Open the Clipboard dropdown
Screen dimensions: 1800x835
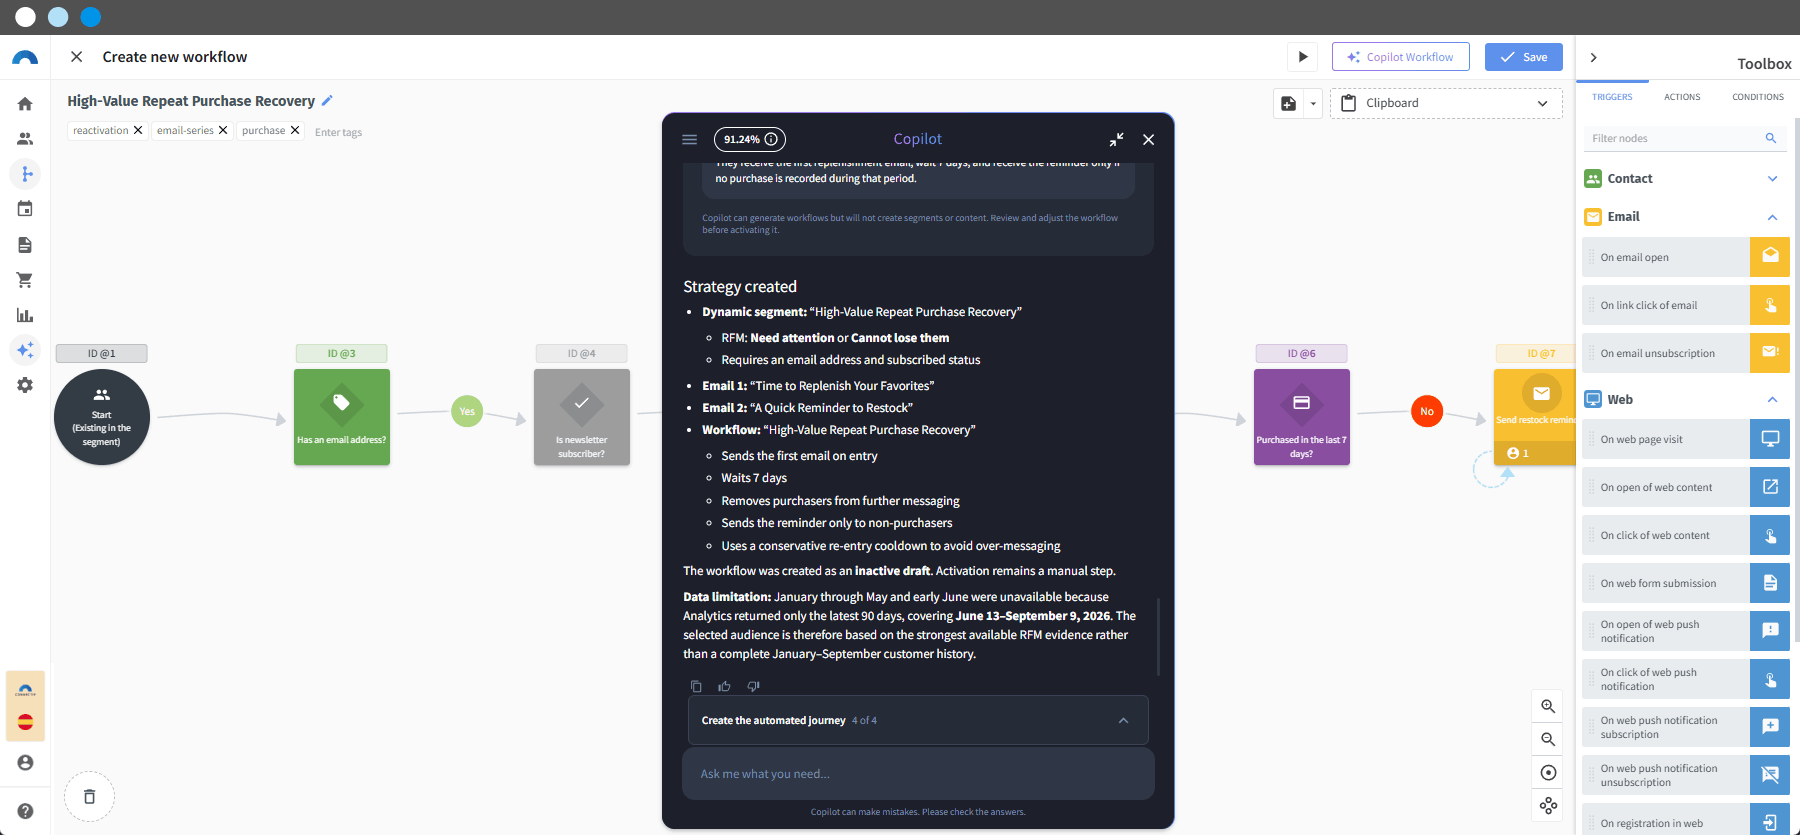[1446, 103]
